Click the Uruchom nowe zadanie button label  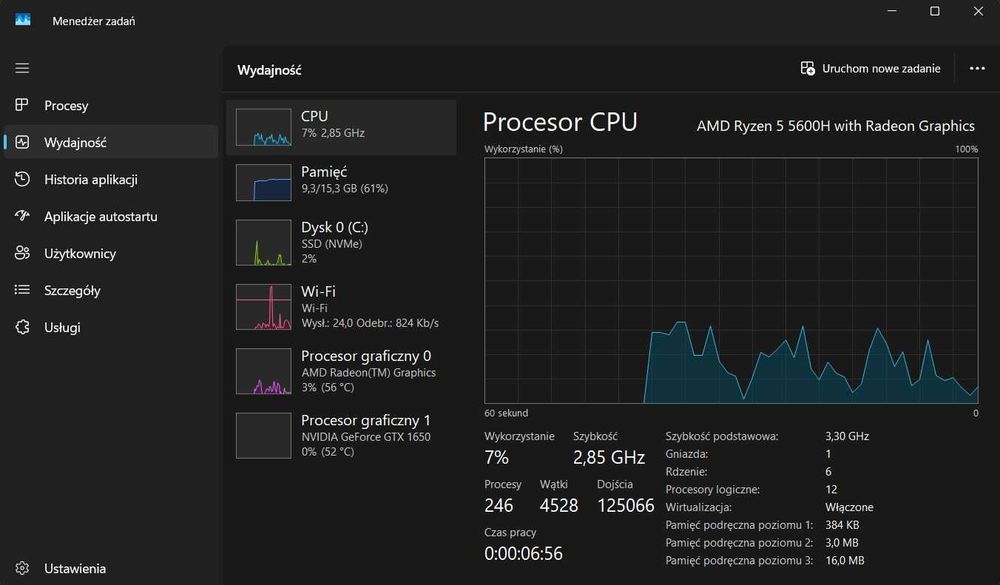(x=881, y=68)
